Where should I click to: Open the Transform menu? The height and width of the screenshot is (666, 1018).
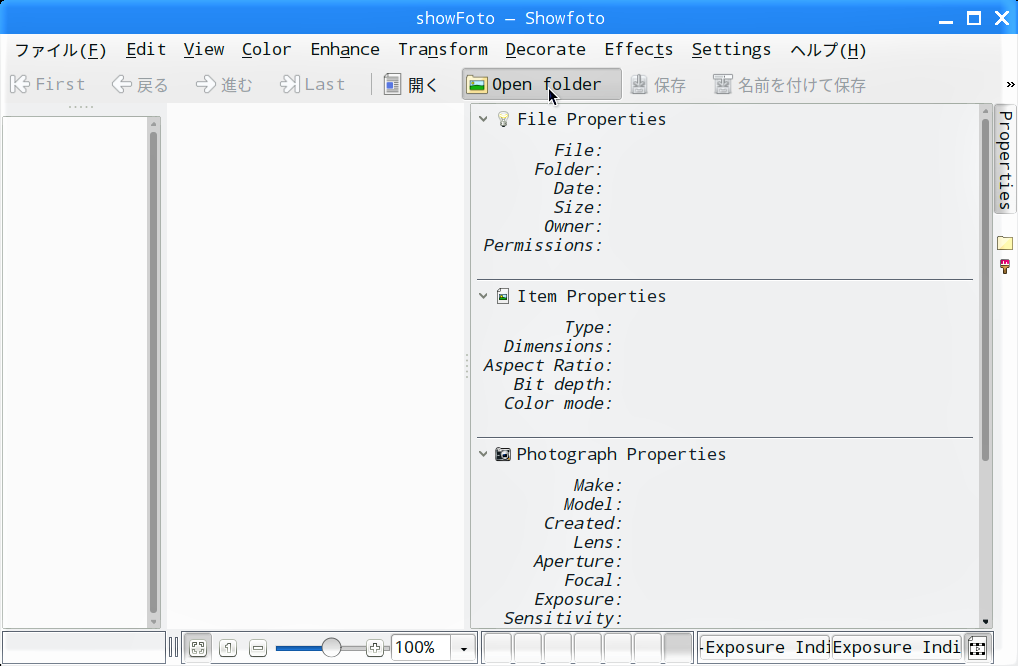(x=443, y=50)
